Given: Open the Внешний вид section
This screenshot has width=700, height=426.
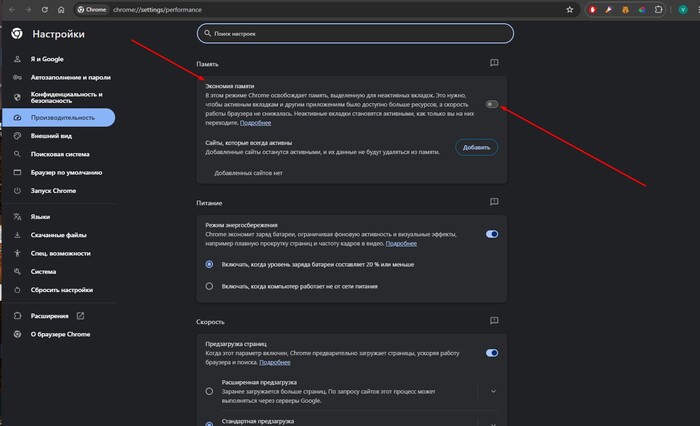Looking at the screenshot, I should [58, 136].
